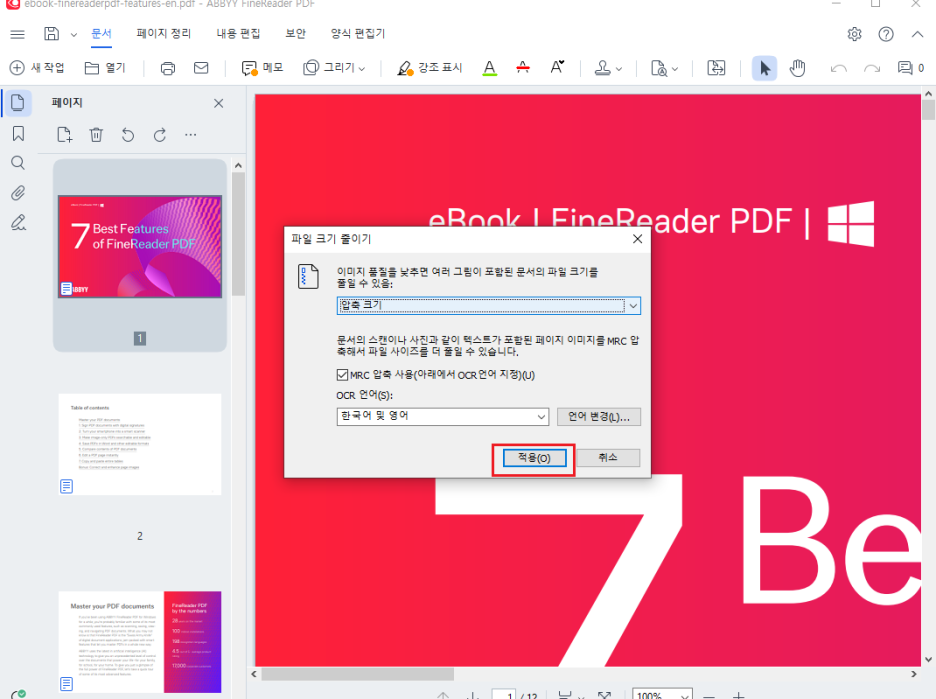
Task: Open the 그리기 drawing dropdown
Action: click(334, 67)
